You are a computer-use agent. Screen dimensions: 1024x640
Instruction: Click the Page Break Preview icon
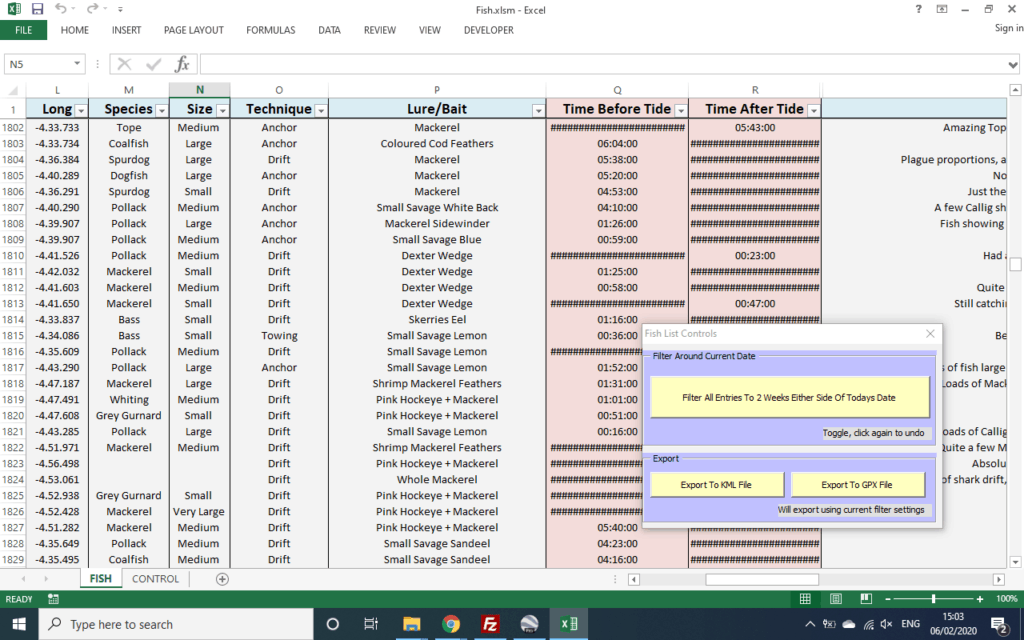[864, 599]
